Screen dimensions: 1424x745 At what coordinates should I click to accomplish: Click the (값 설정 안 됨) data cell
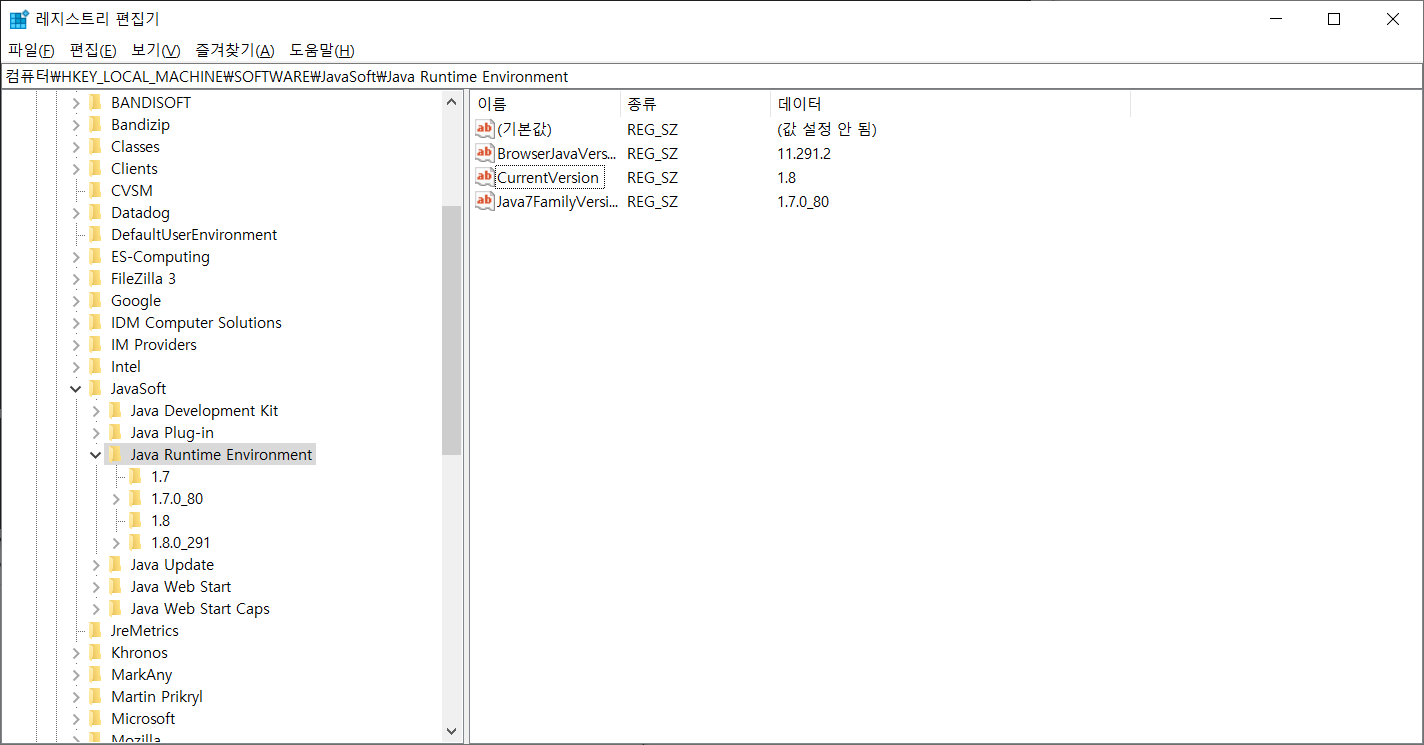(827, 129)
